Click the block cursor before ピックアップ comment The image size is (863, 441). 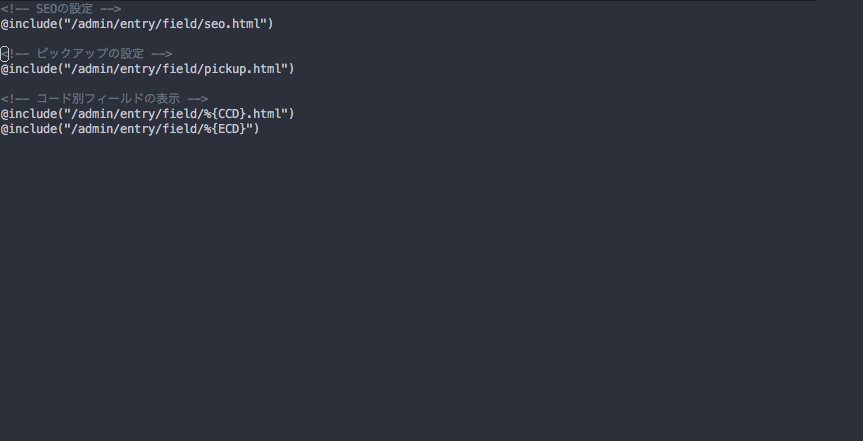coord(4,53)
